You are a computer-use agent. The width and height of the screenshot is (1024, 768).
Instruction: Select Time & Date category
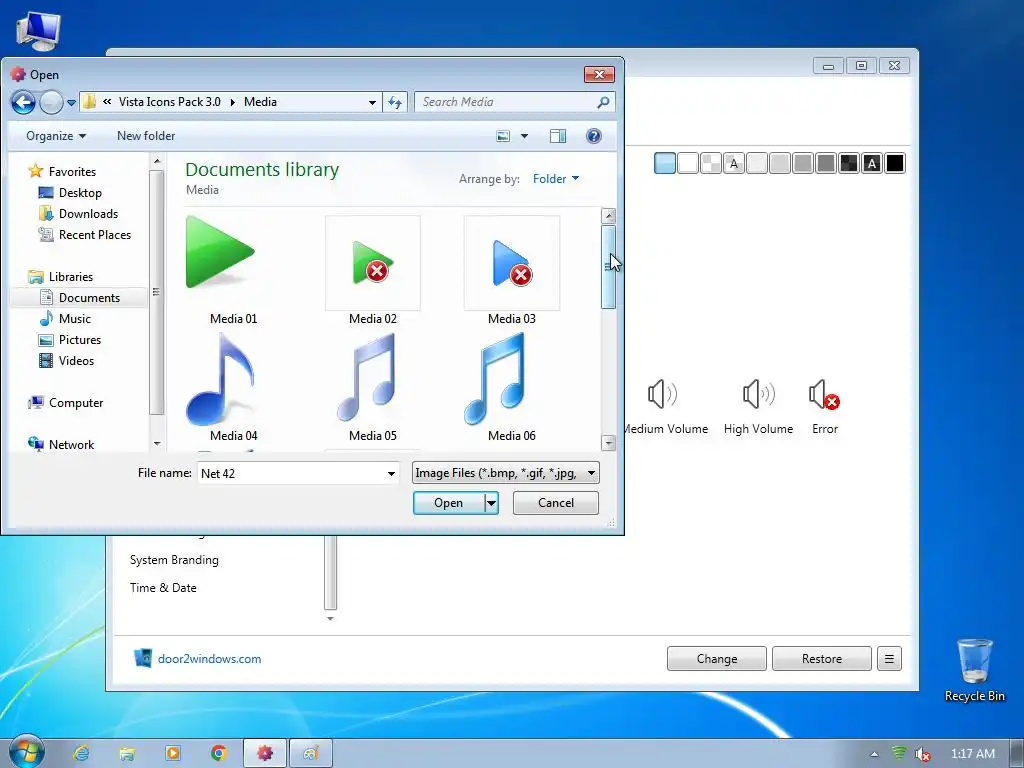point(163,588)
